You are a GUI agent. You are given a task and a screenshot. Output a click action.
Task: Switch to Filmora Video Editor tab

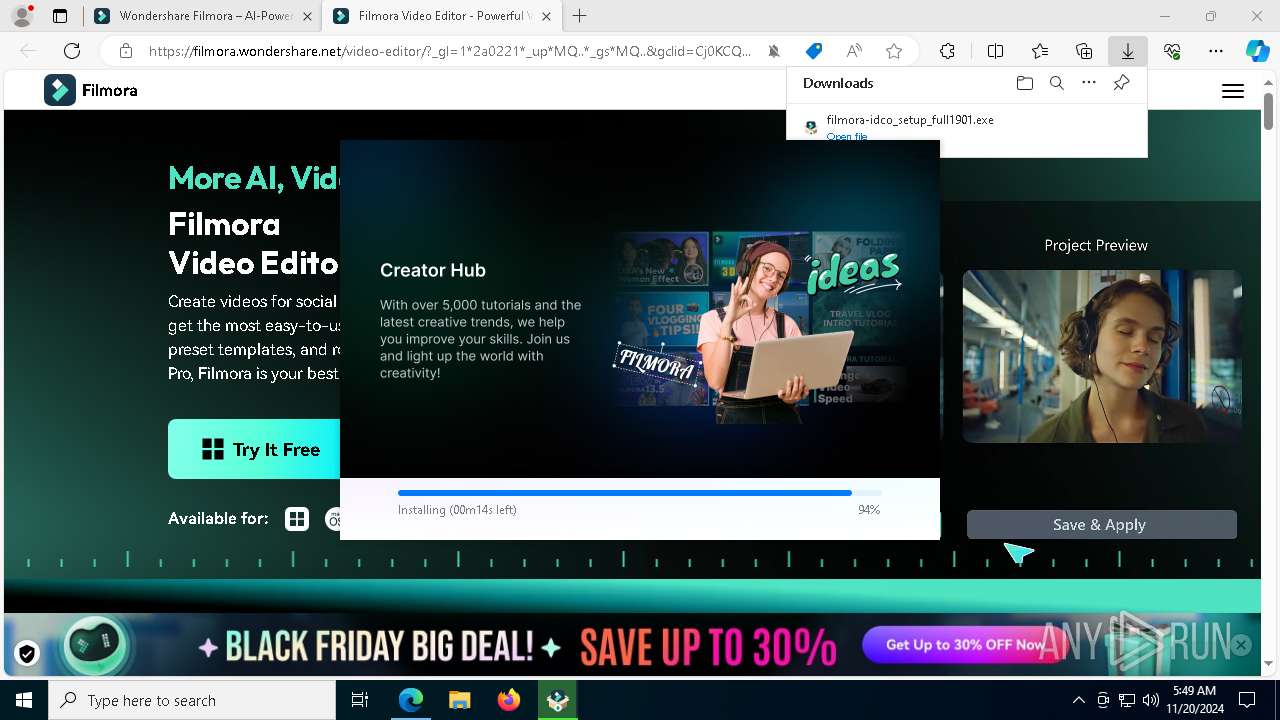[440, 16]
